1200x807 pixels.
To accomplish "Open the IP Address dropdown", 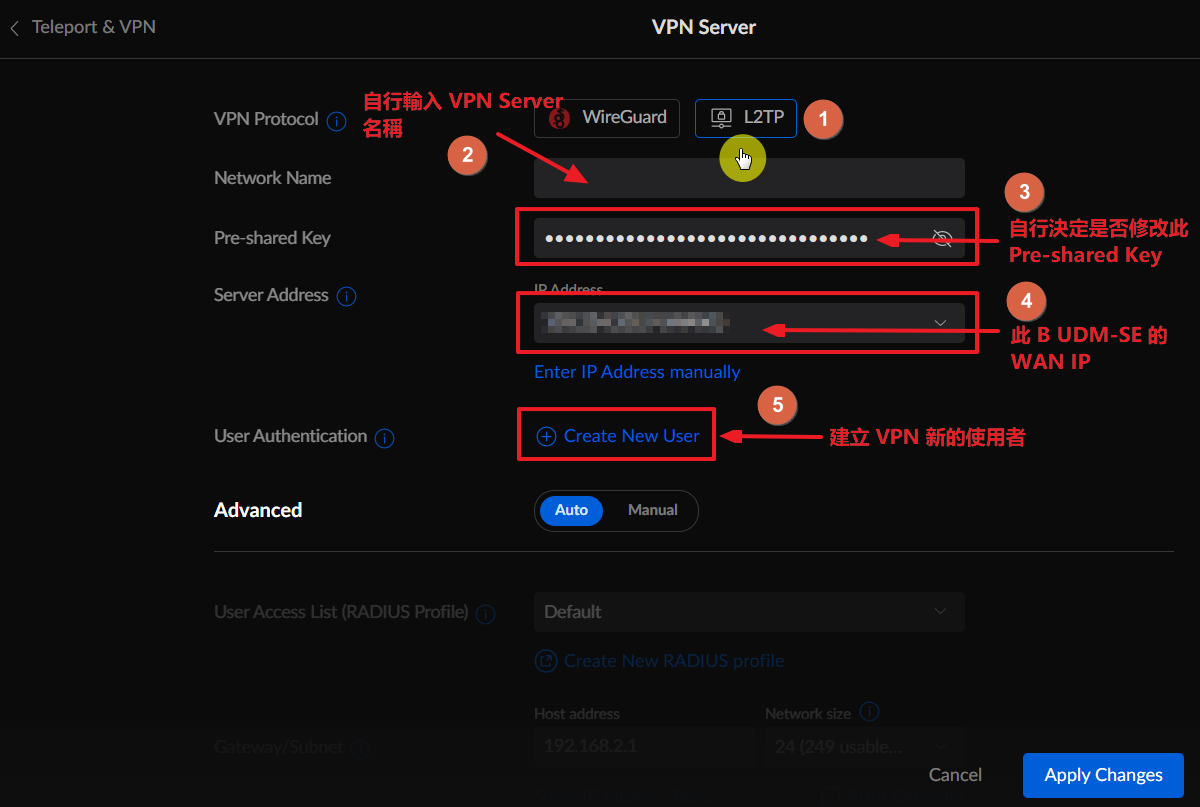I will 749,323.
